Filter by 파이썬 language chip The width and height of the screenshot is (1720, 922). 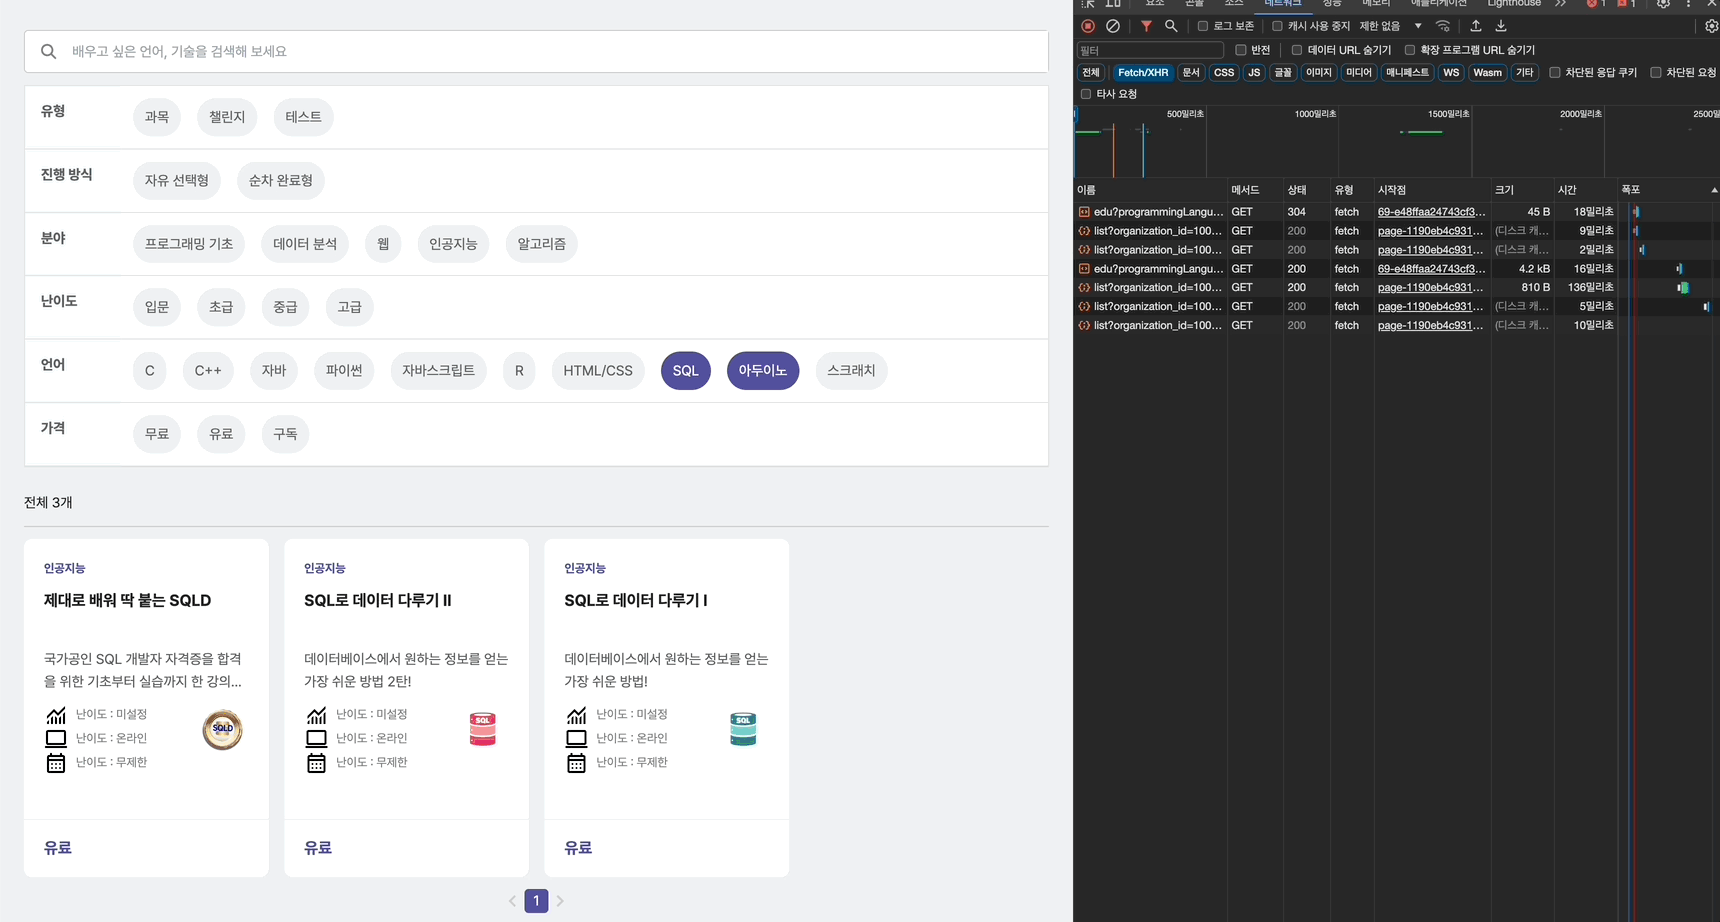[344, 371]
